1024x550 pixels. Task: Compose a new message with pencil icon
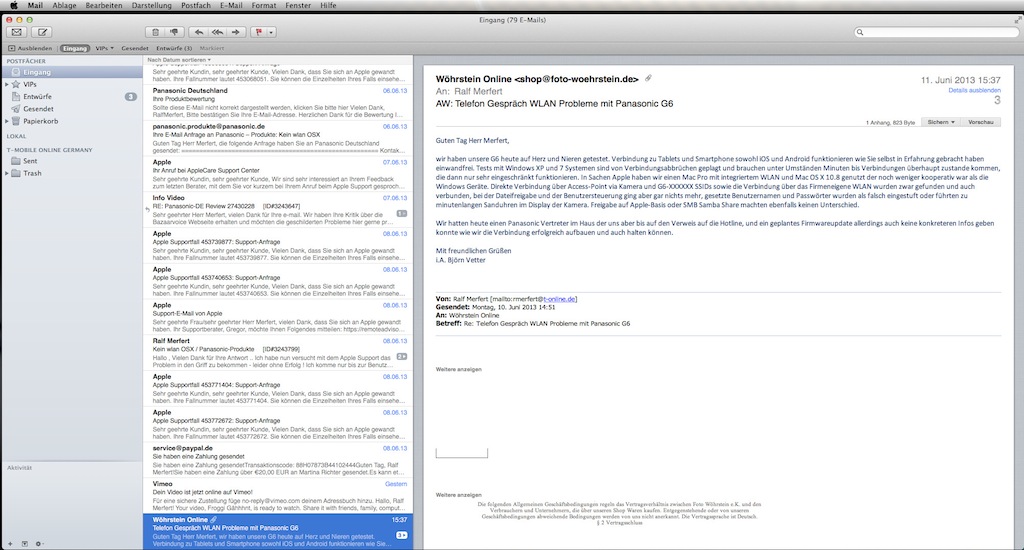pyautogui.click(x=42, y=32)
